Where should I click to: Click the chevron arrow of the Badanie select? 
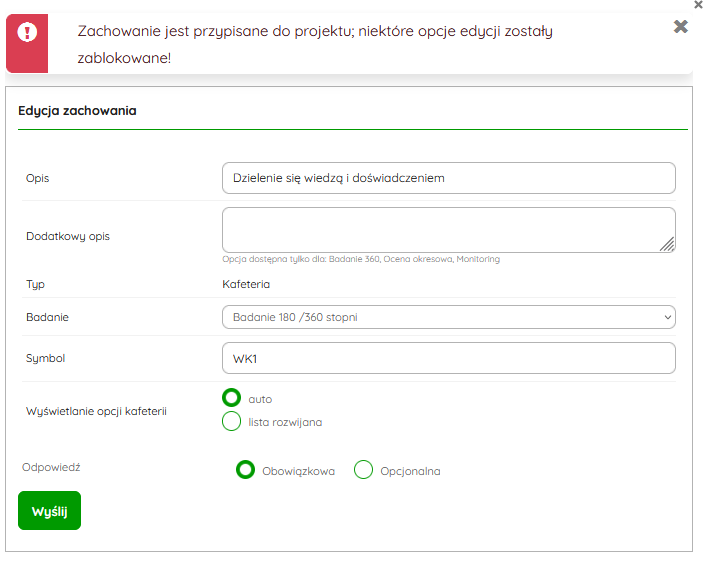pyautogui.click(x=667, y=317)
